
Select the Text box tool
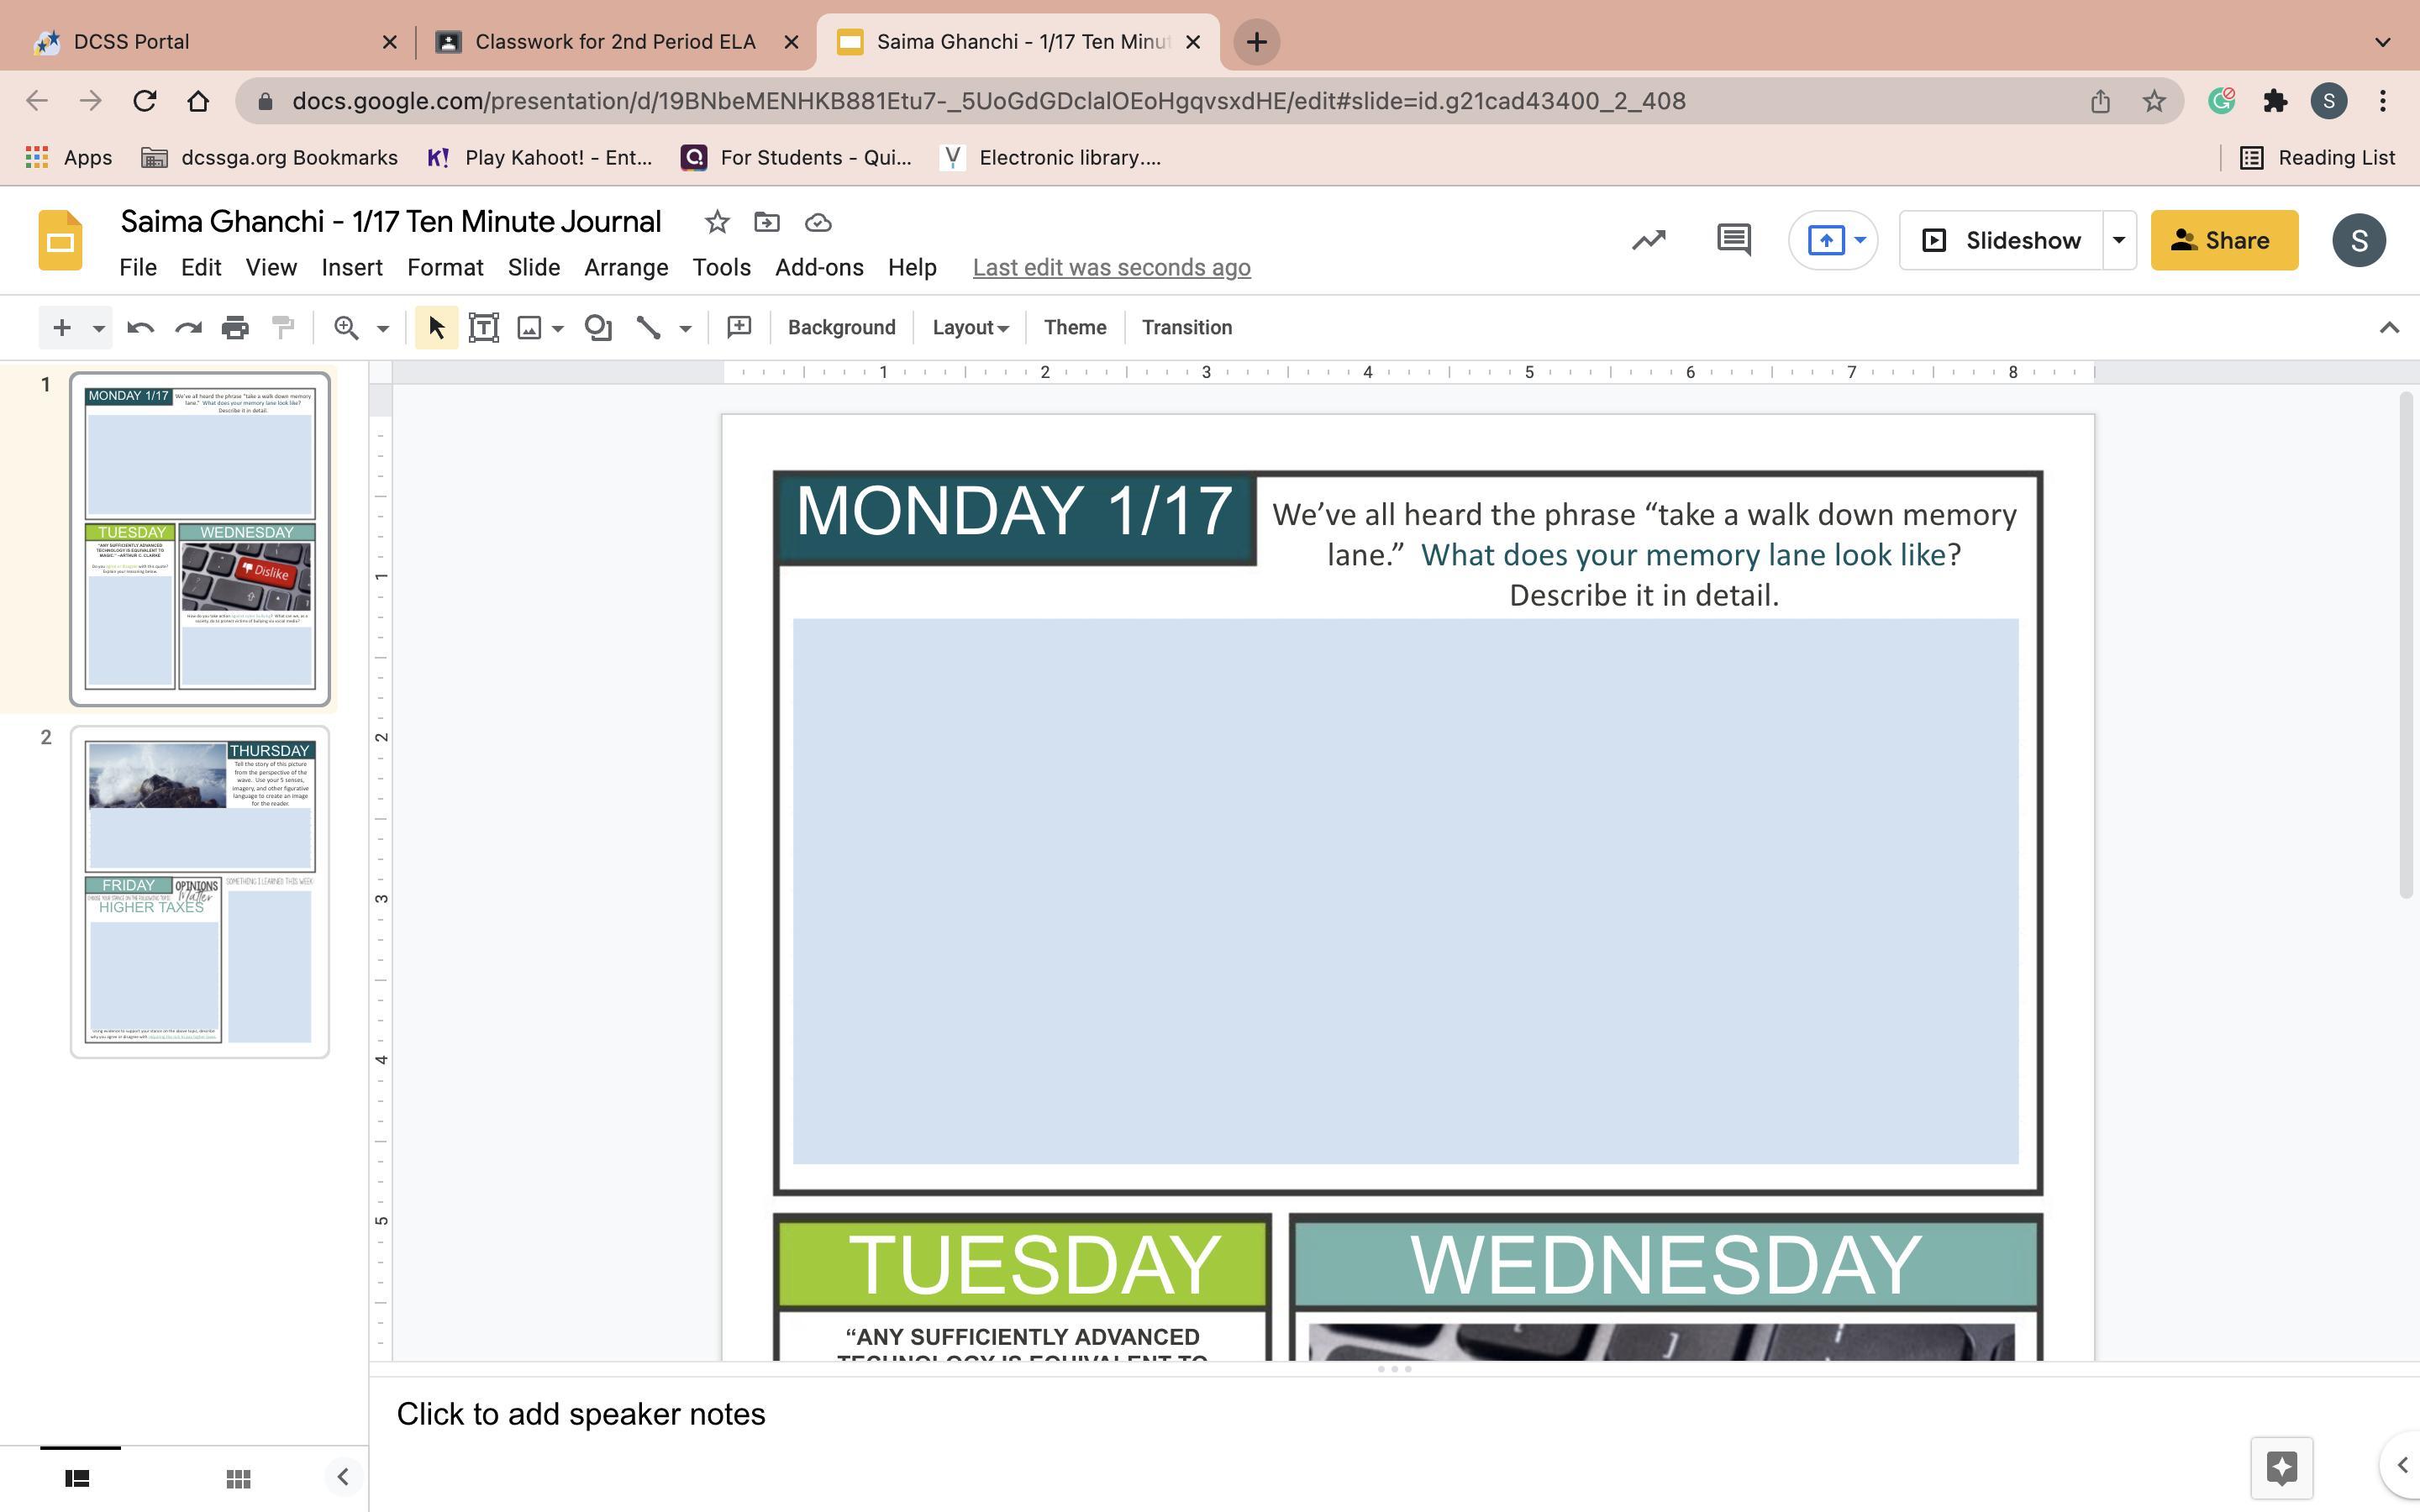(484, 327)
